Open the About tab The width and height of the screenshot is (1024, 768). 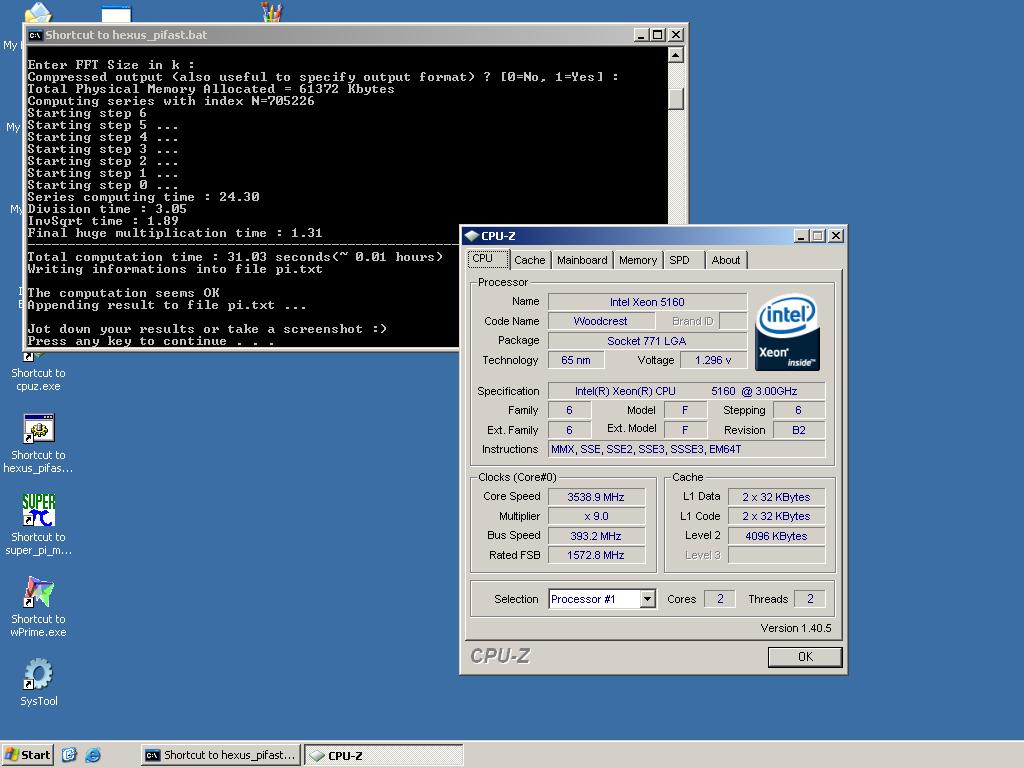click(726, 260)
